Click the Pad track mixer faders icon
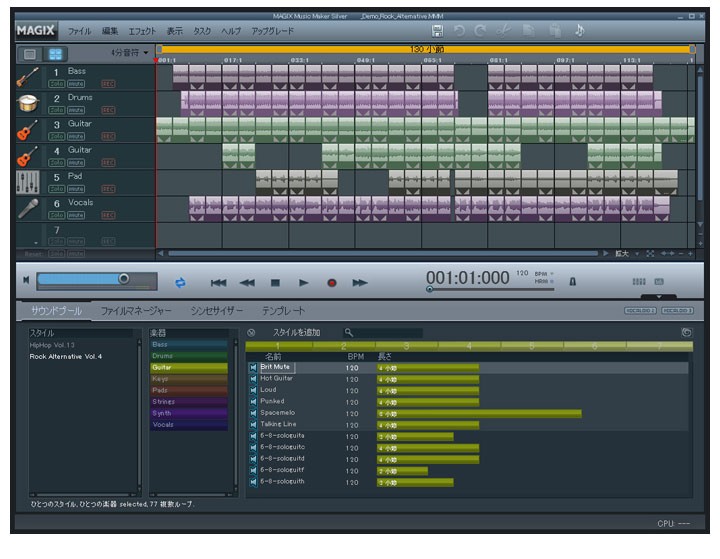 [28, 182]
